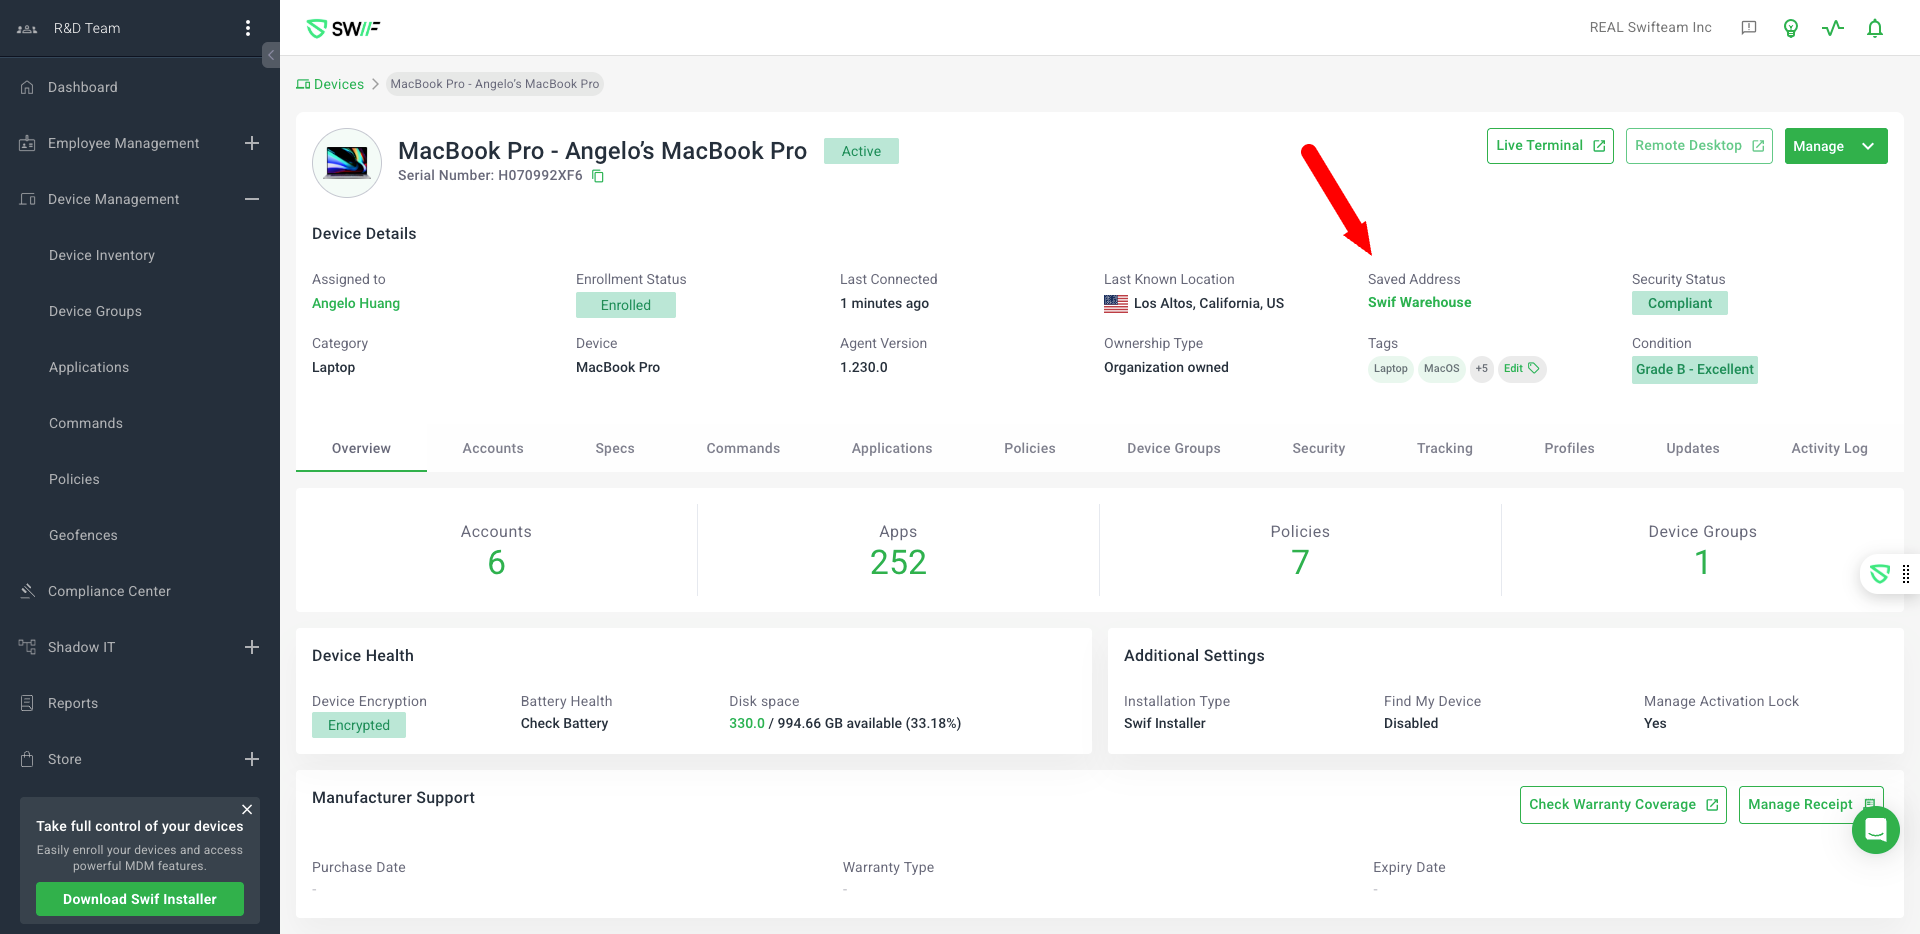
Task: Click the MacBook Pro device thumbnail
Action: [347, 162]
